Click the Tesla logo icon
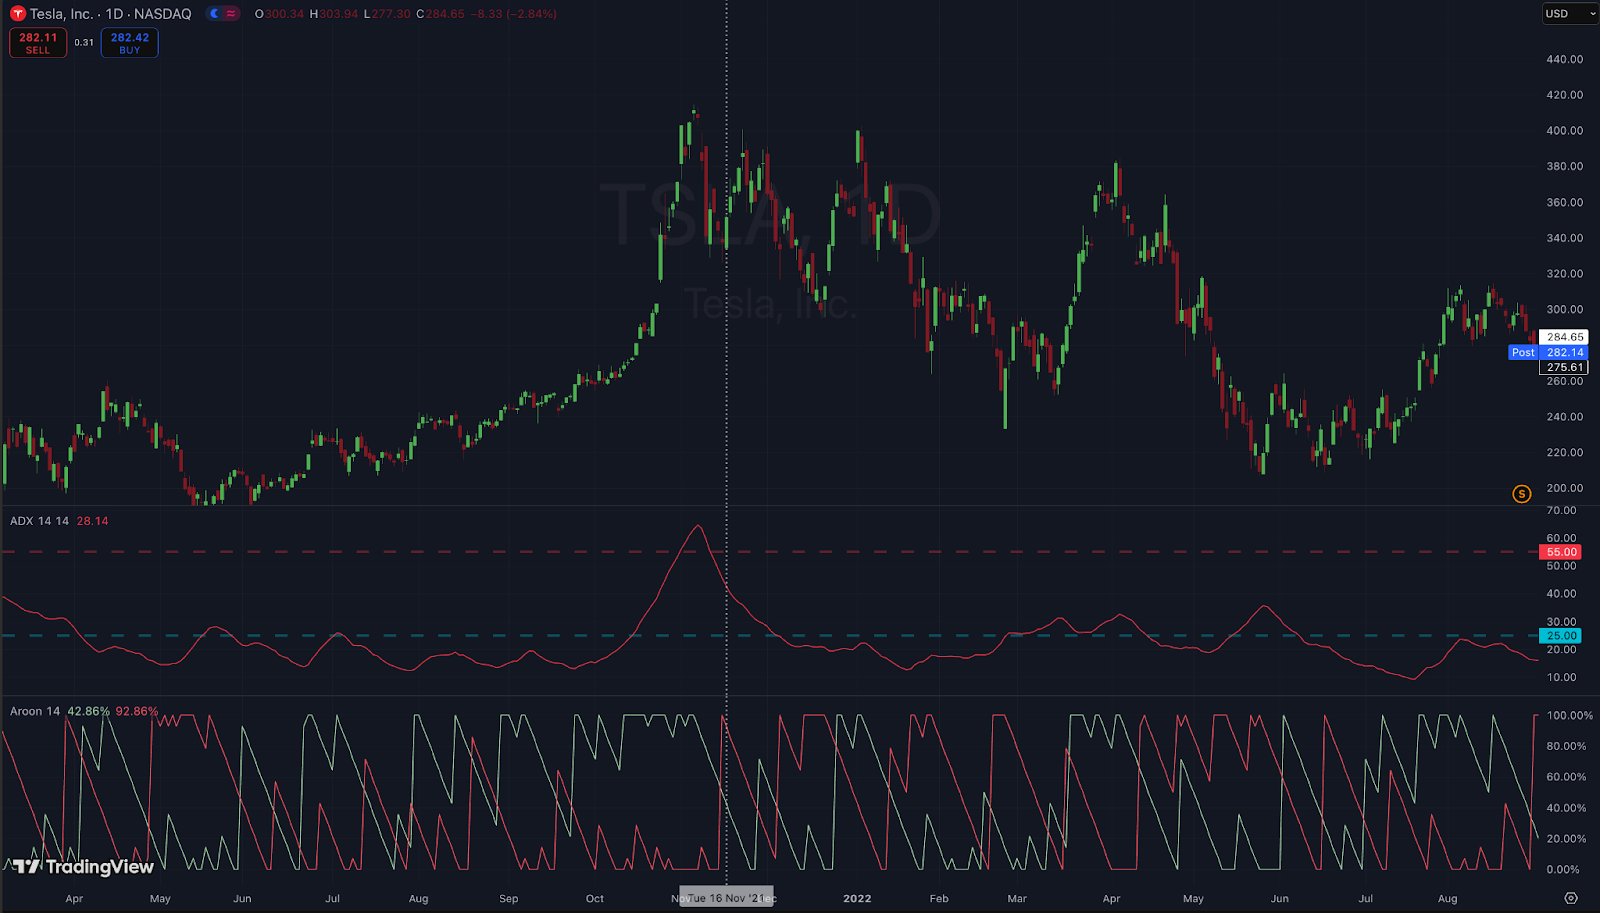Viewport: 1600px width, 913px height. point(17,14)
